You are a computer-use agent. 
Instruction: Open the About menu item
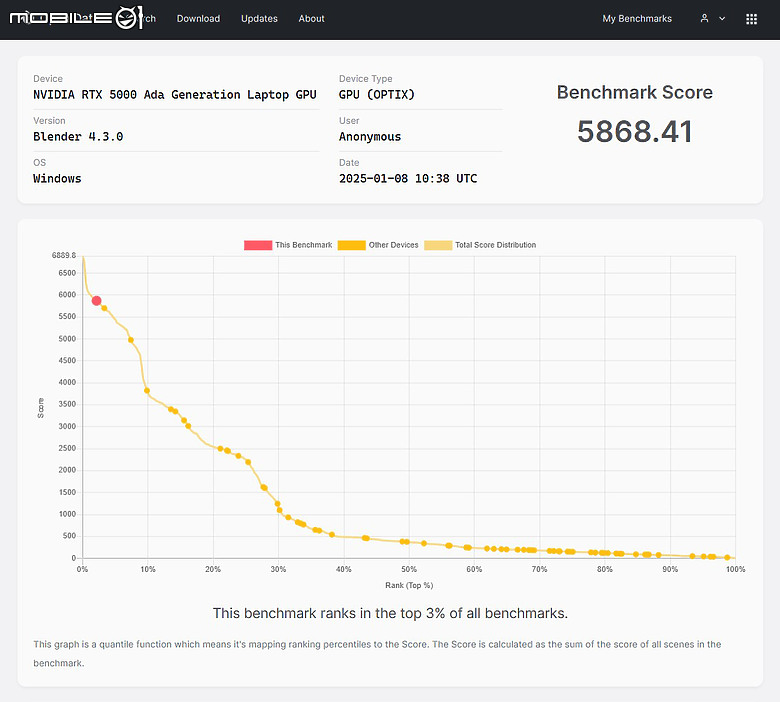coord(311,19)
